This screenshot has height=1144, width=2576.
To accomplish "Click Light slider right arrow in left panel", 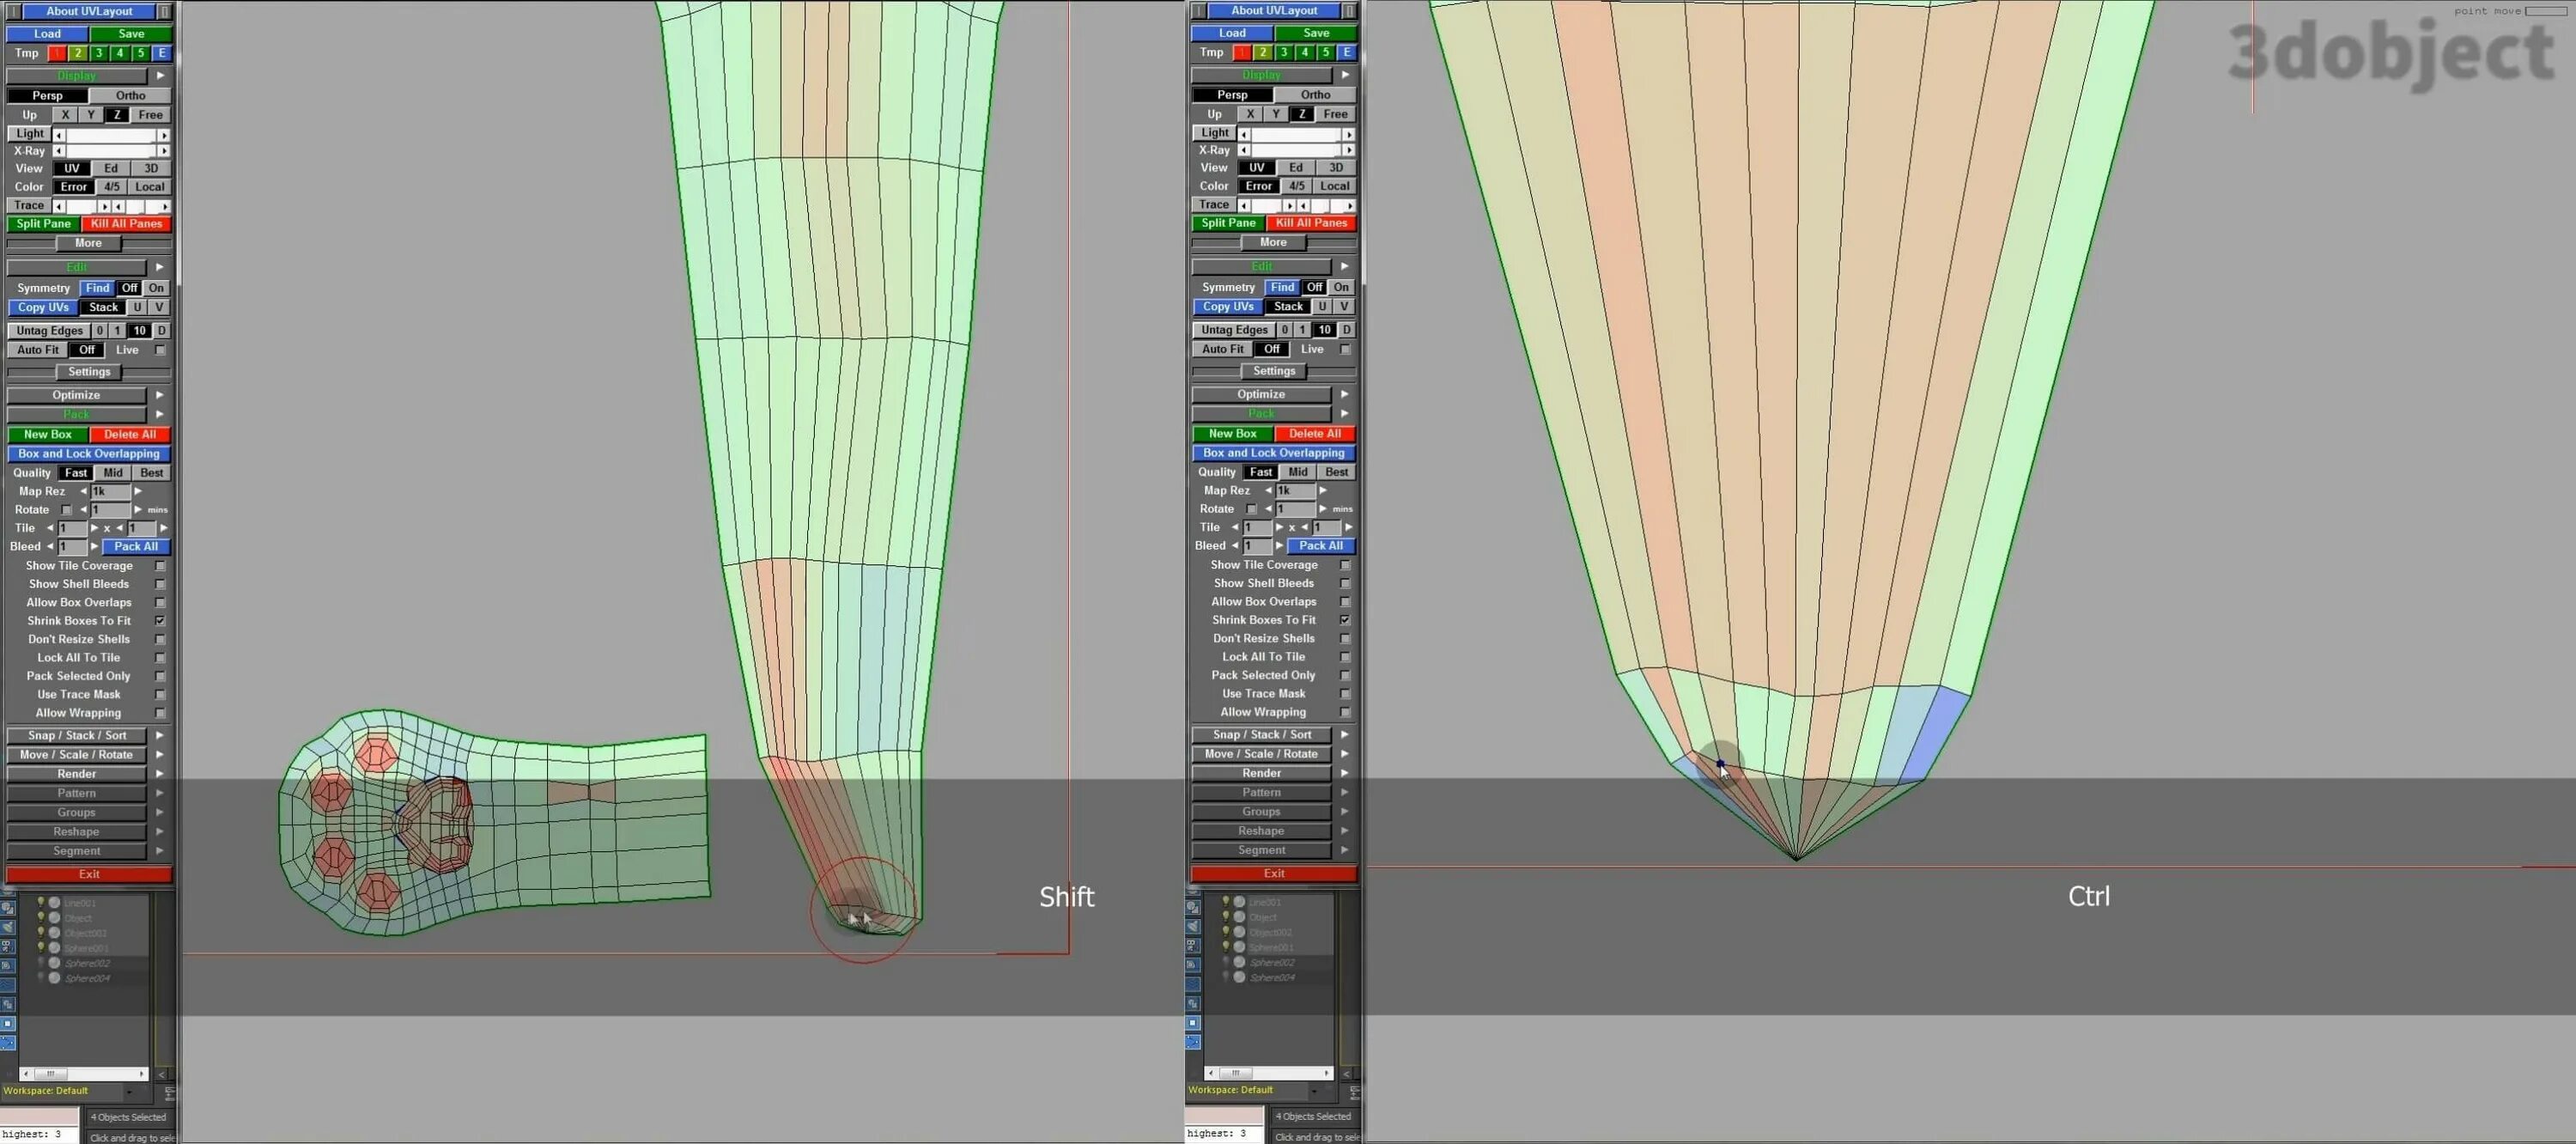I will point(164,134).
